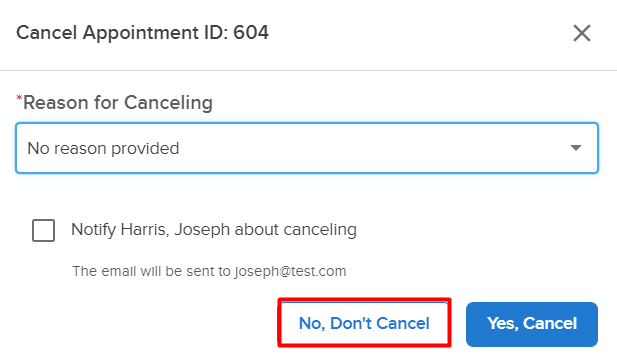Dismiss the dialog using the X icon
The height and width of the screenshot is (362, 617).
tap(582, 33)
